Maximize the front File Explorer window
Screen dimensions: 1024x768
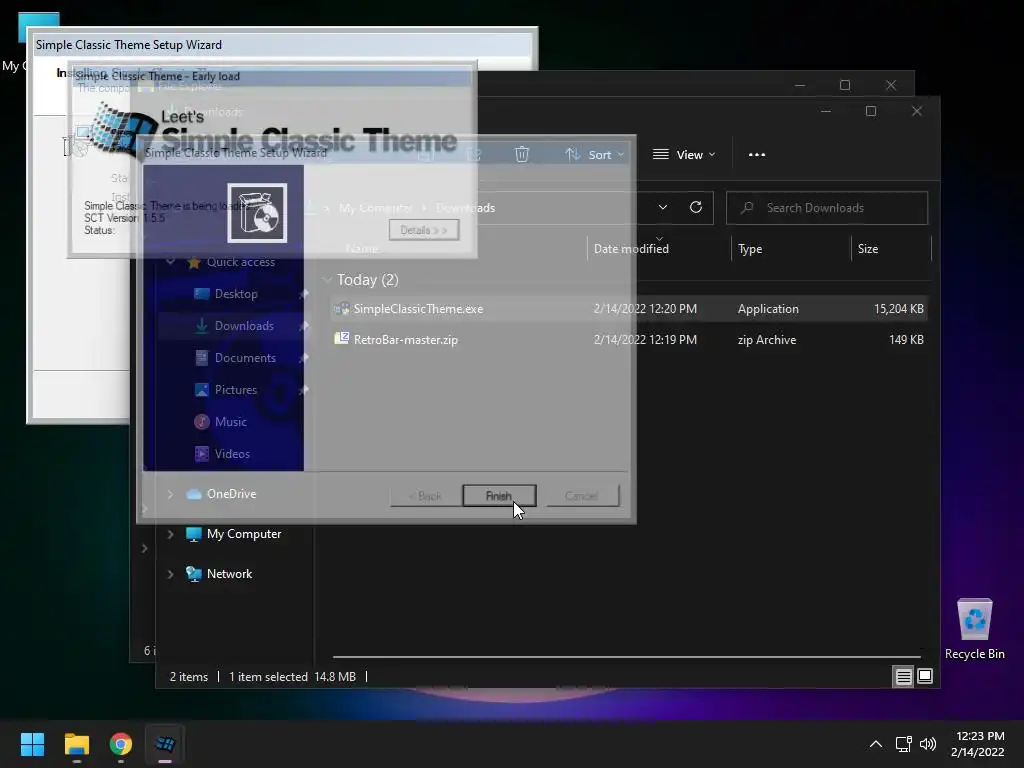pyautogui.click(x=871, y=111)
